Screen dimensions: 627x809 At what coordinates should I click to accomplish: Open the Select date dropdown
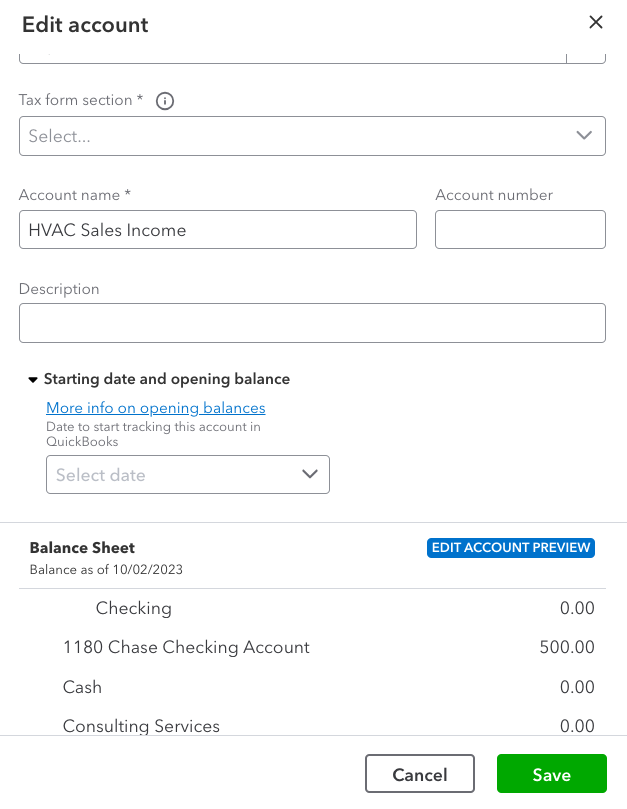pyautogui.click(x=188, y=475)
